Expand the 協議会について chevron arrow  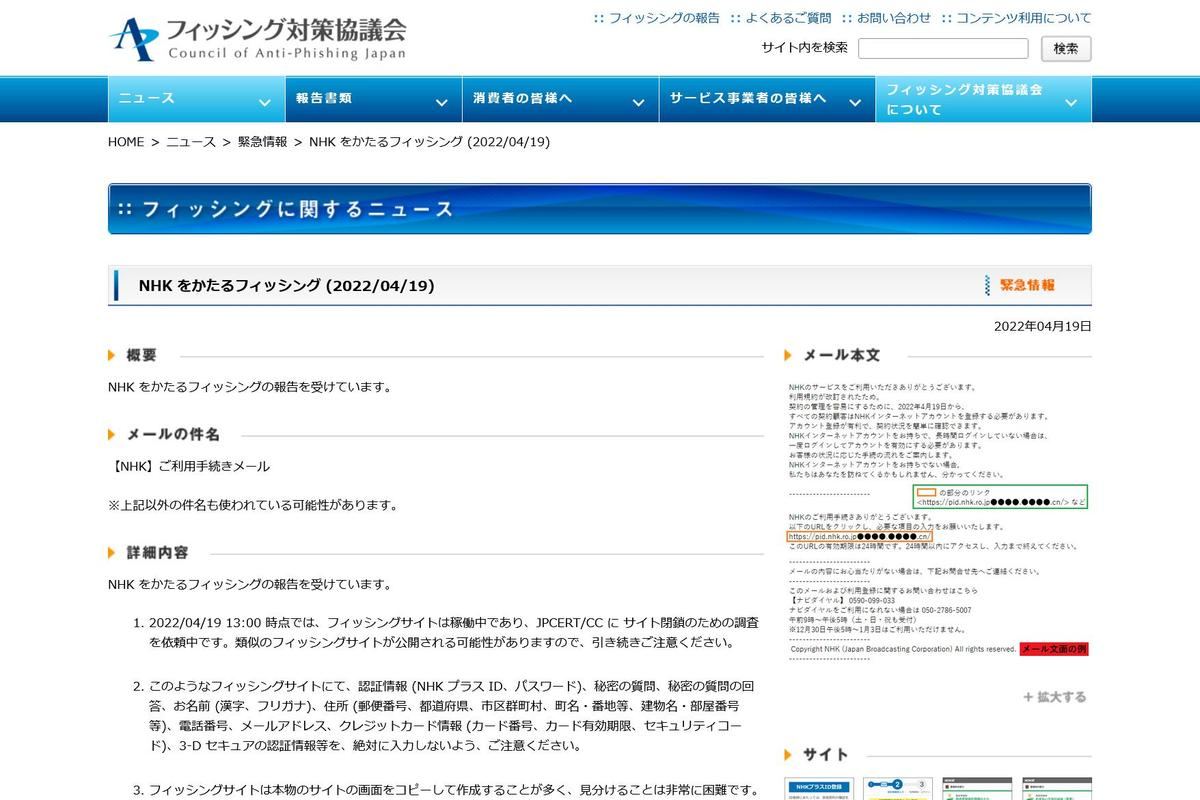click(1071, 102)
